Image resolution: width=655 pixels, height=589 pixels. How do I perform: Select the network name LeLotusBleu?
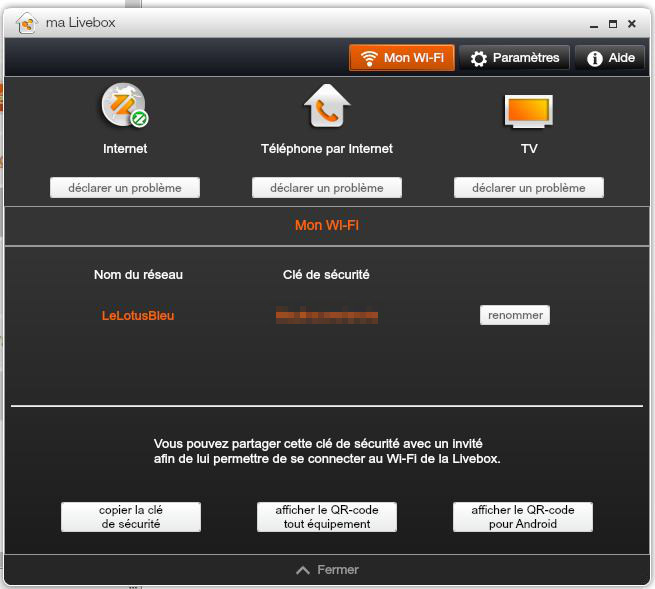[138, 315]
